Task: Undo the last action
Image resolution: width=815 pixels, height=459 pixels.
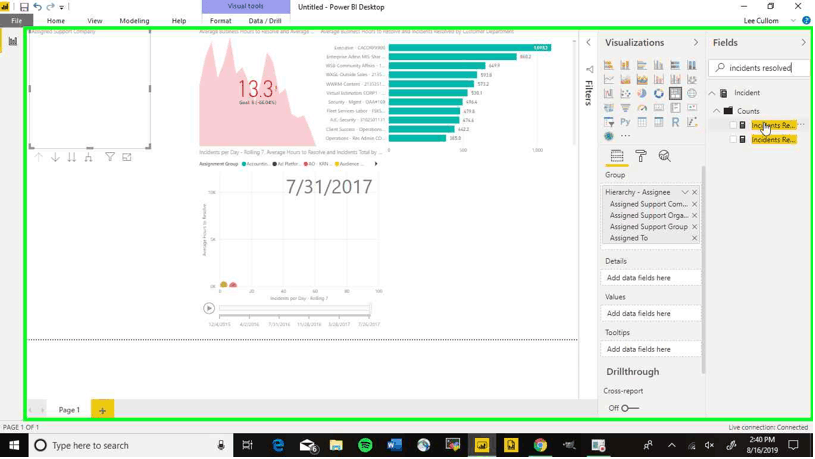Action: pyautogui.click(x=37, y=7)
